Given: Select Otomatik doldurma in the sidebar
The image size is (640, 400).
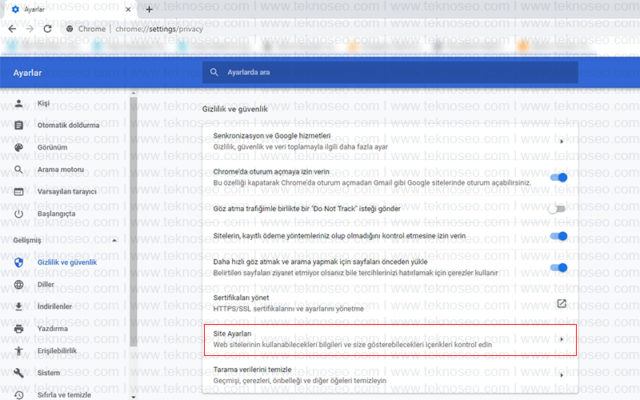Looking at the screenshot, I should click(68, 125).
